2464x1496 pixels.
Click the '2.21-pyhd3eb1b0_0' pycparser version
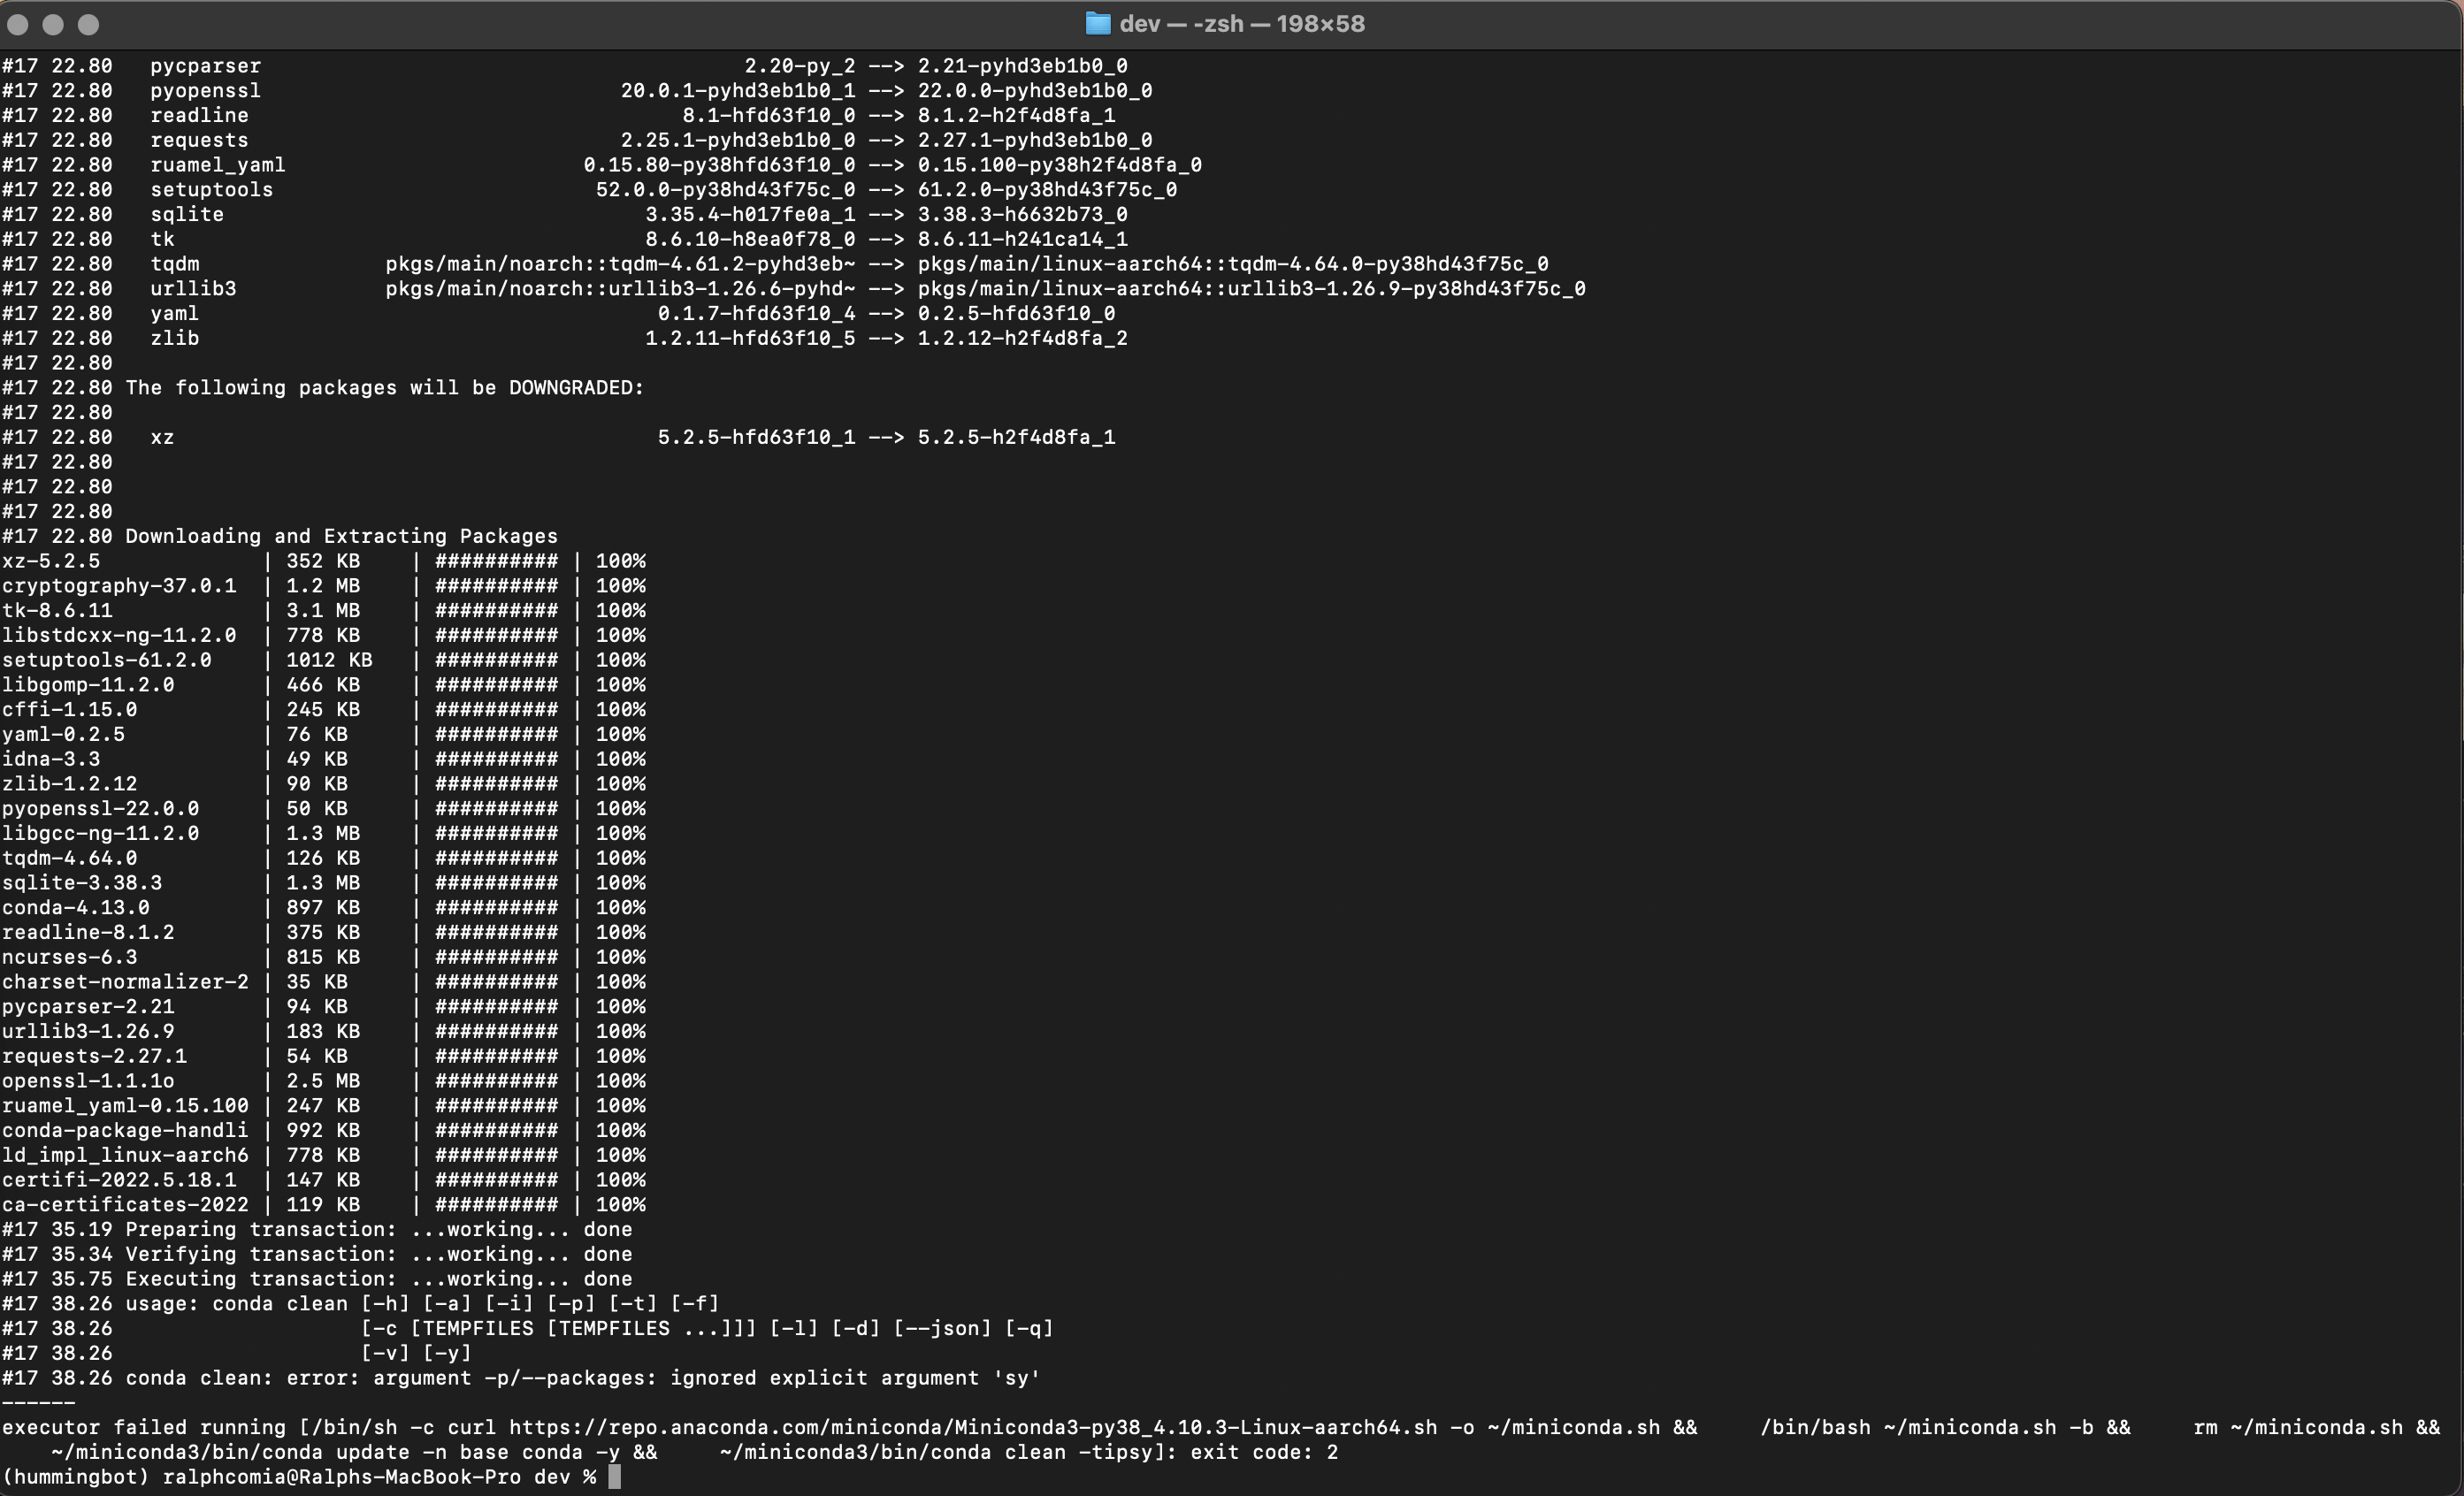pos(1023,66)
